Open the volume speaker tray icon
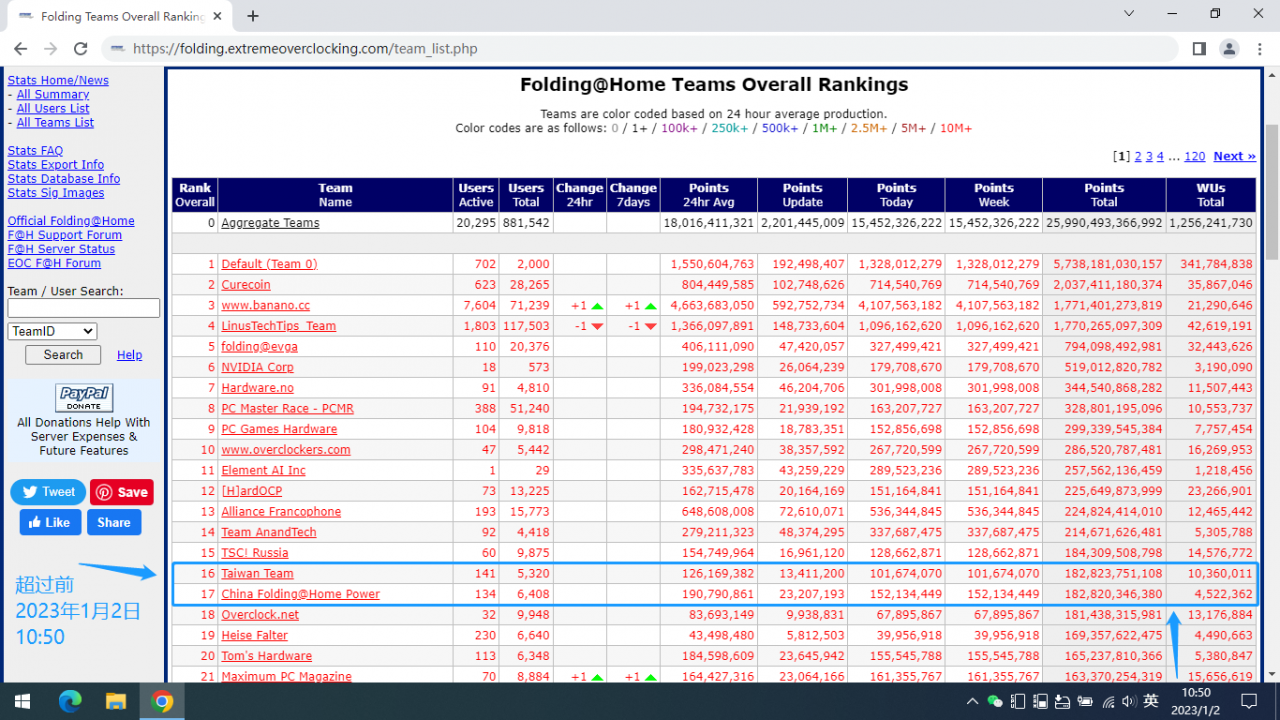1280x720 pixels. 1129,702
